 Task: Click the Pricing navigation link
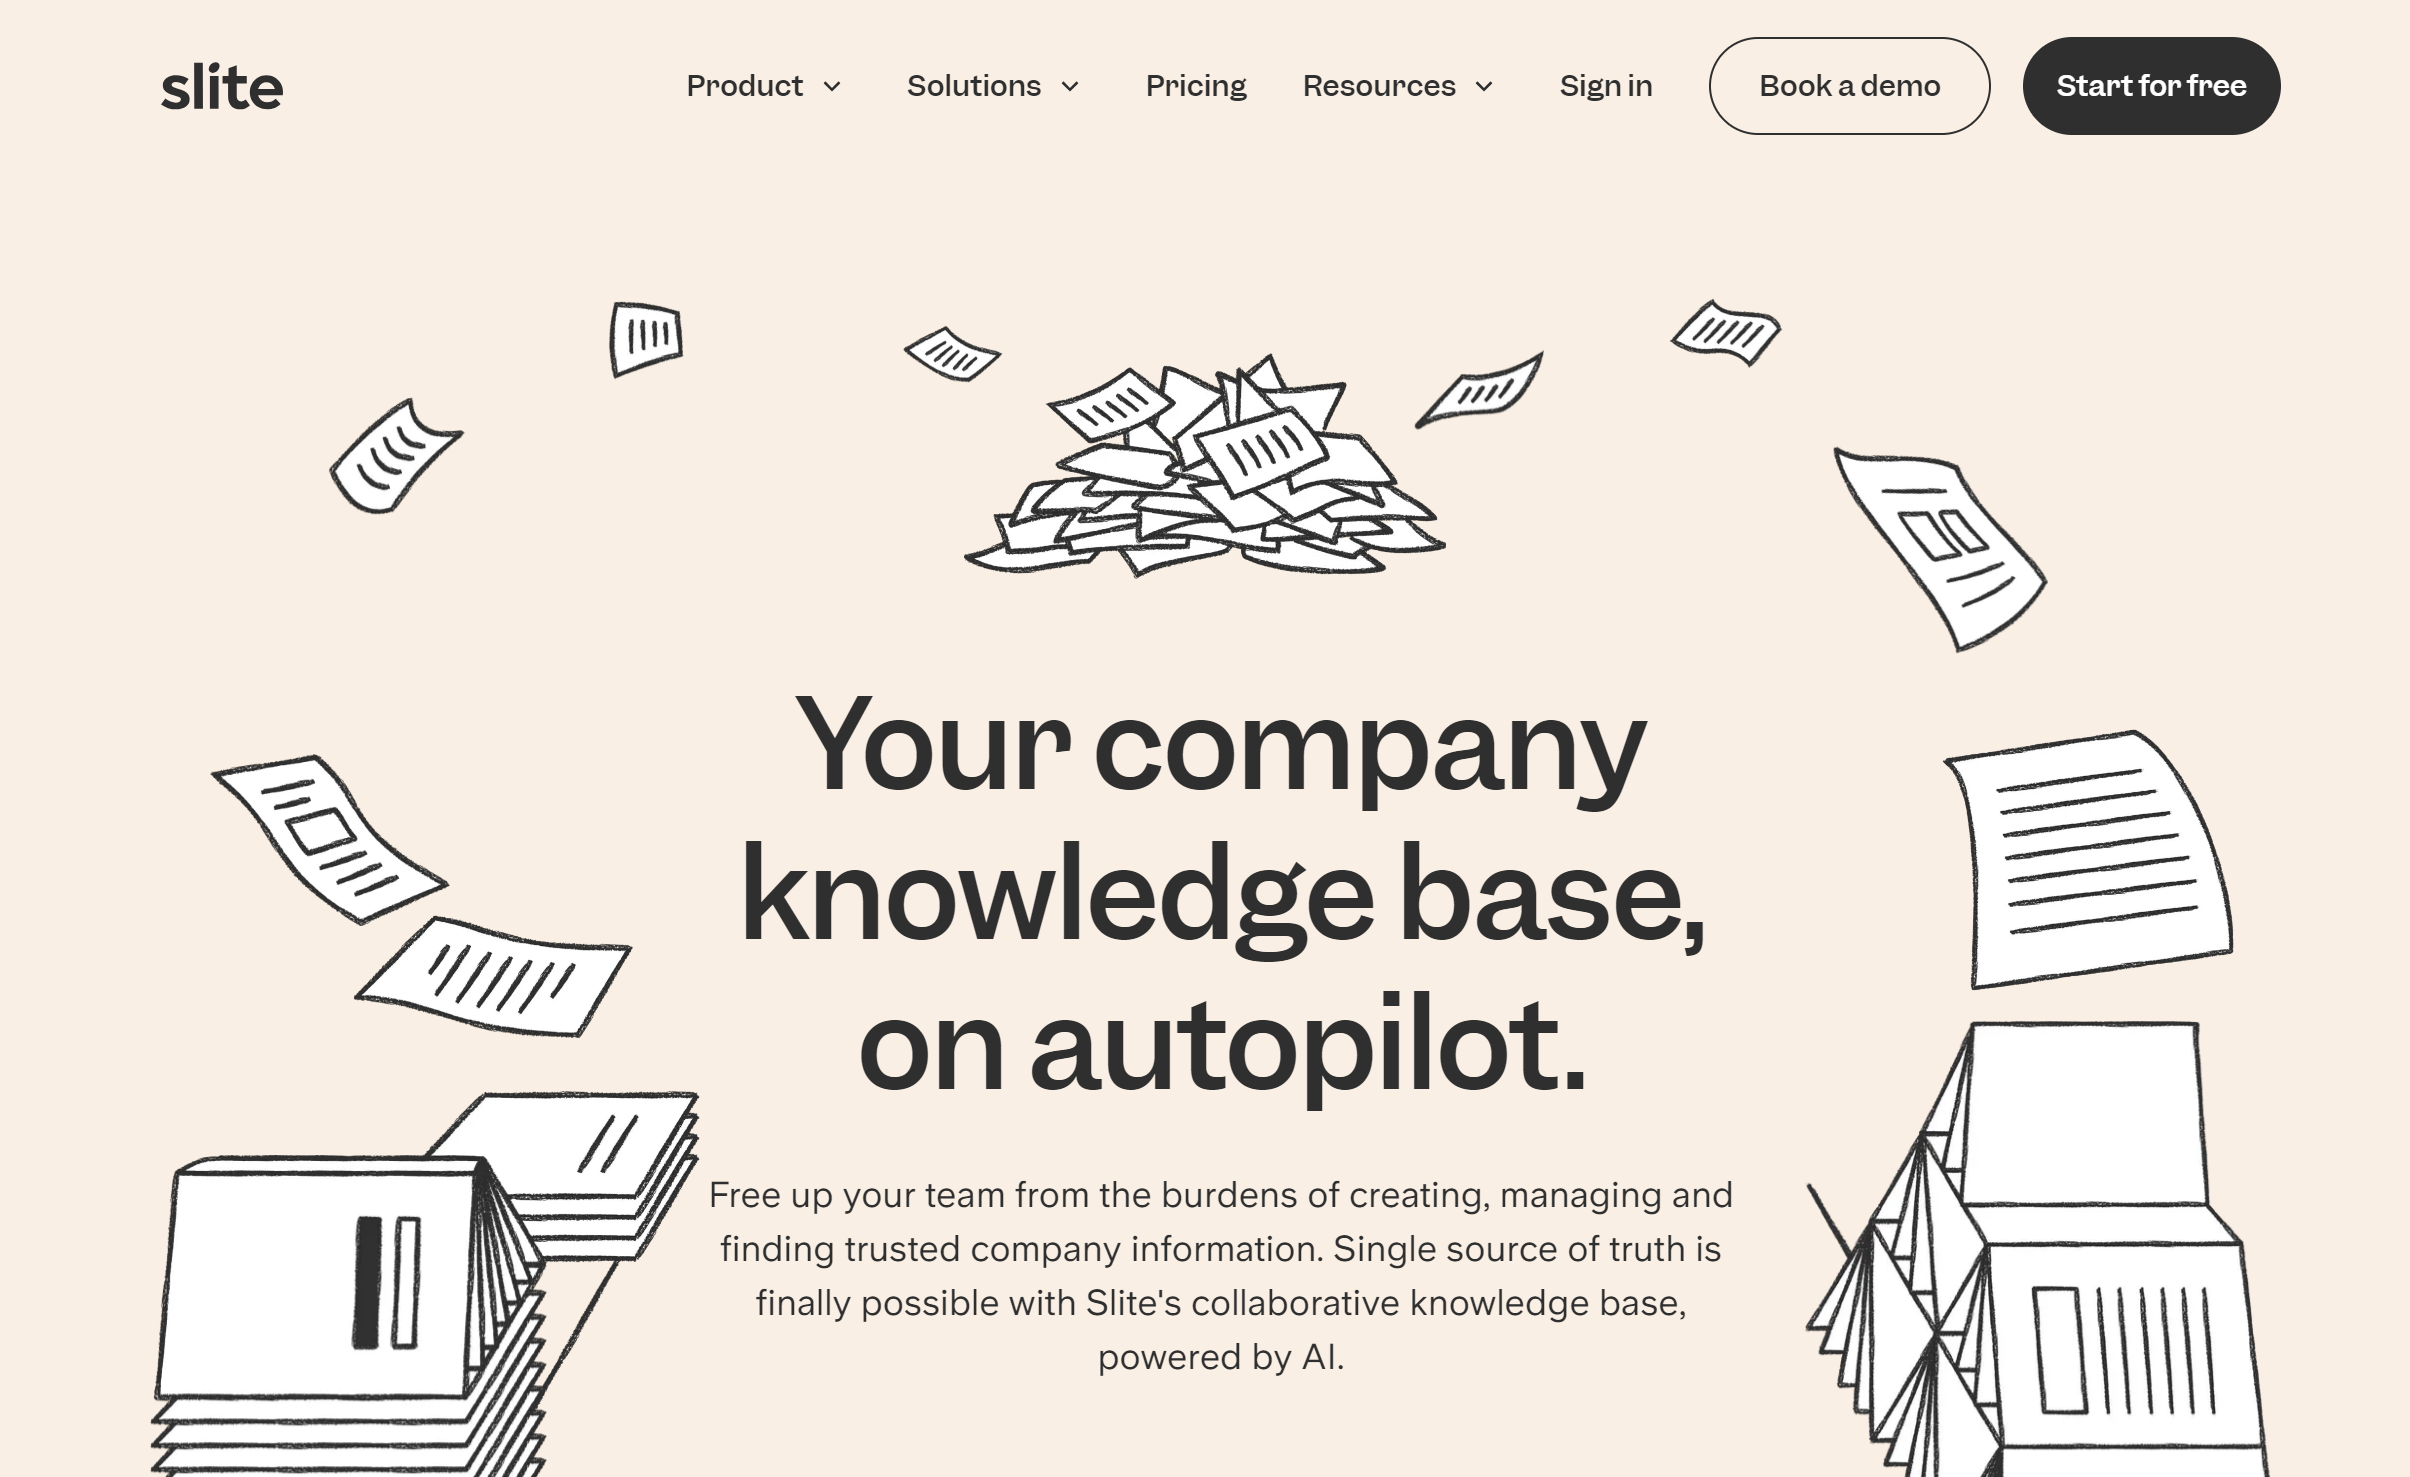1195,84
